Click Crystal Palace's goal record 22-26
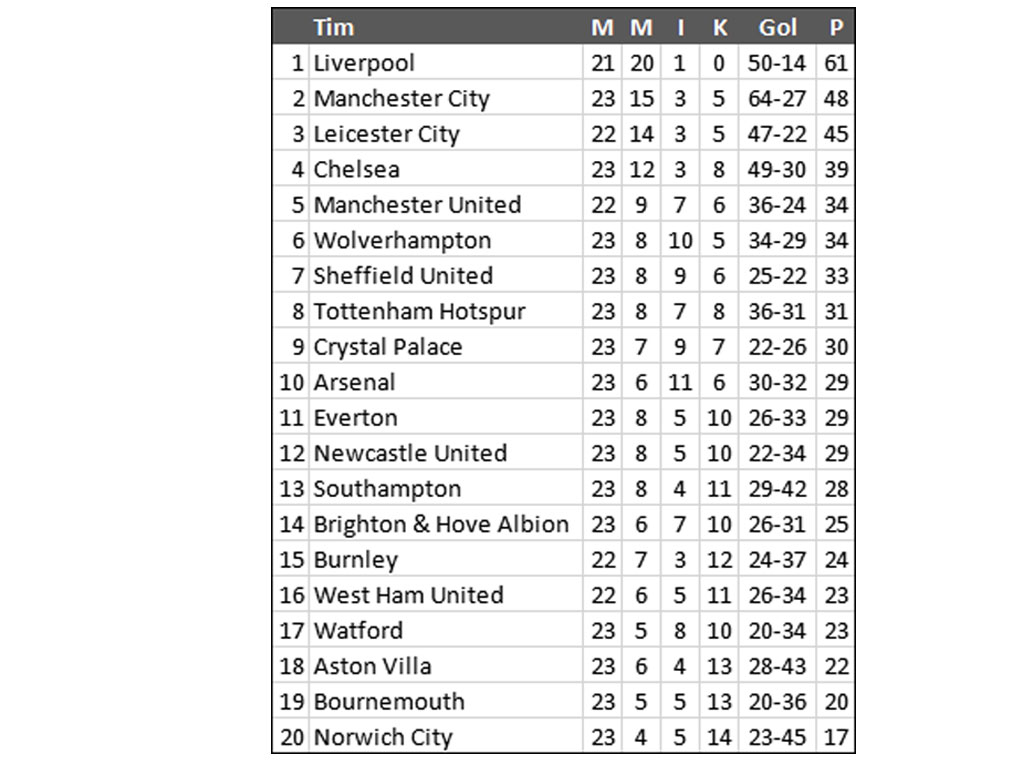This screenshot has width=1024, height=768. pyautogui.click(x=777, y=347)
